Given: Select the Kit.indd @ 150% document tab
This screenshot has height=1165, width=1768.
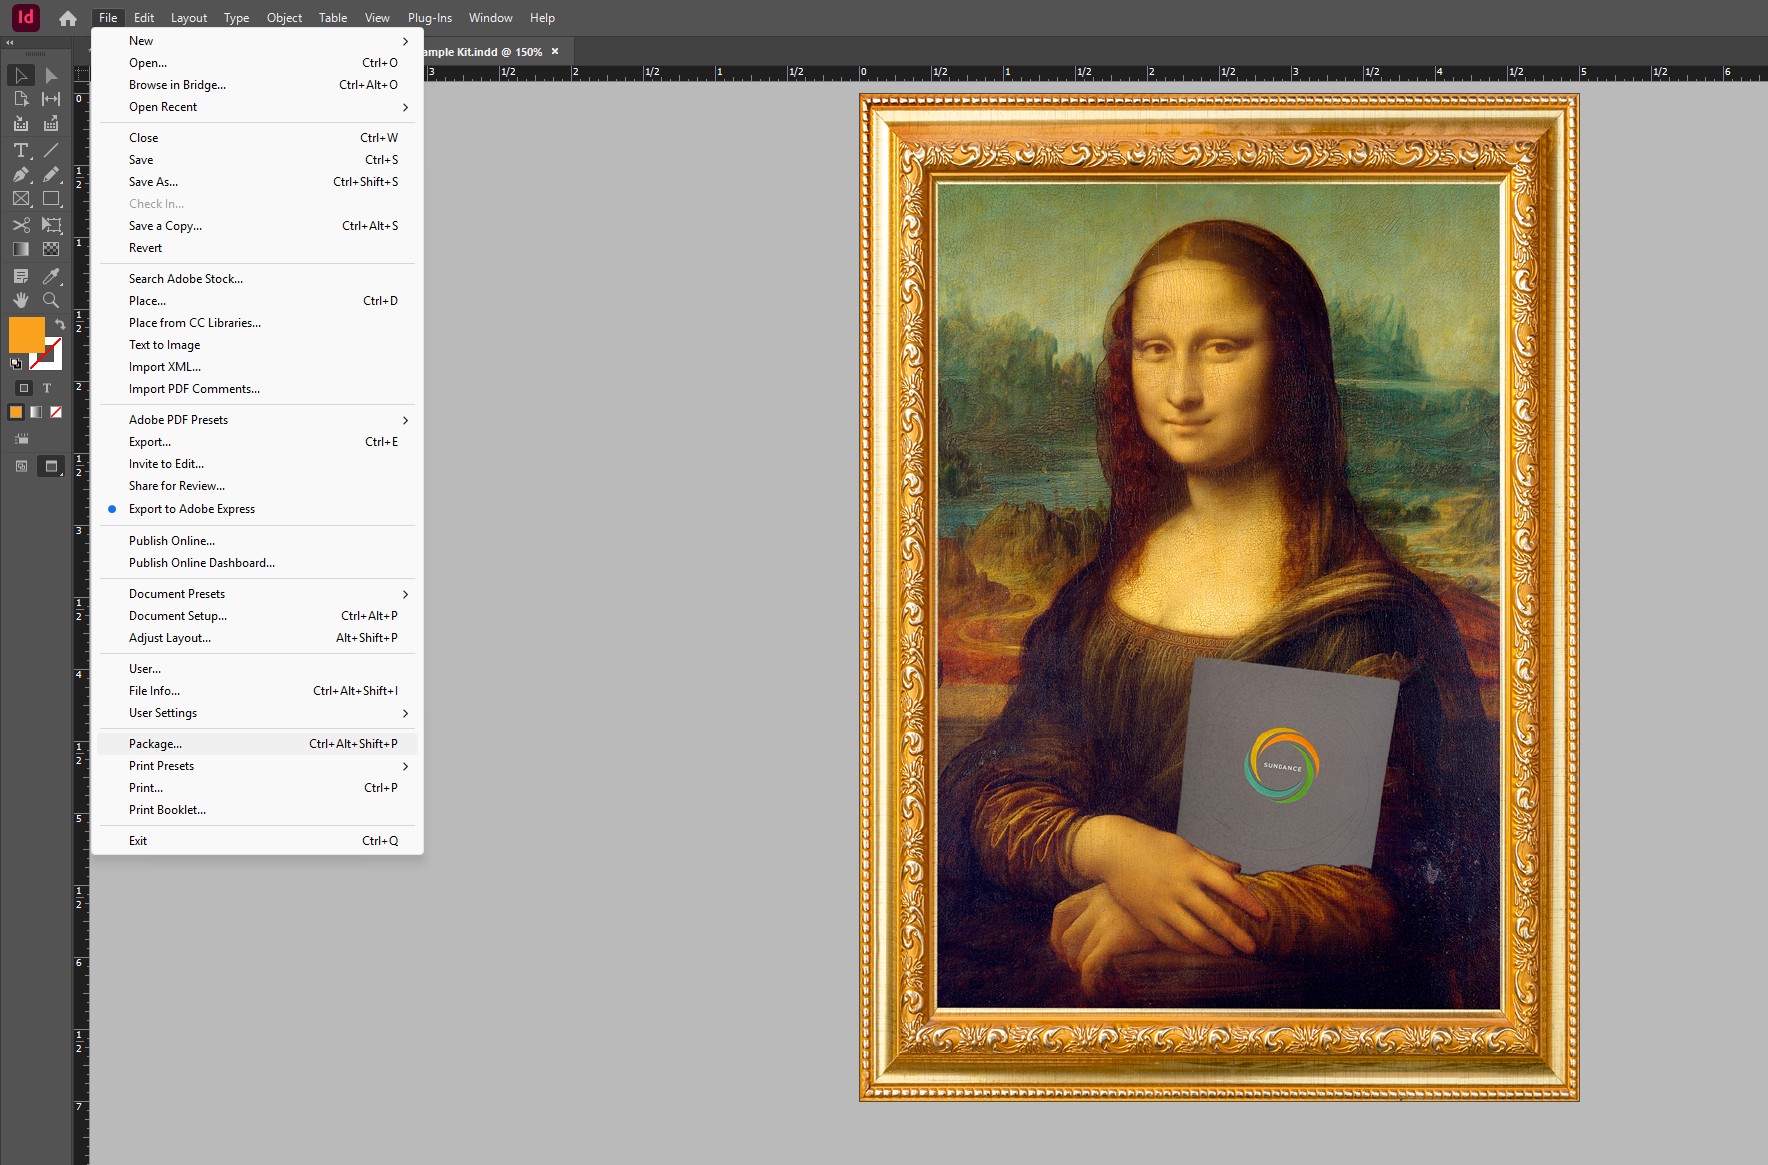Looking at the screenshot, I should click(x=484, y=52).
